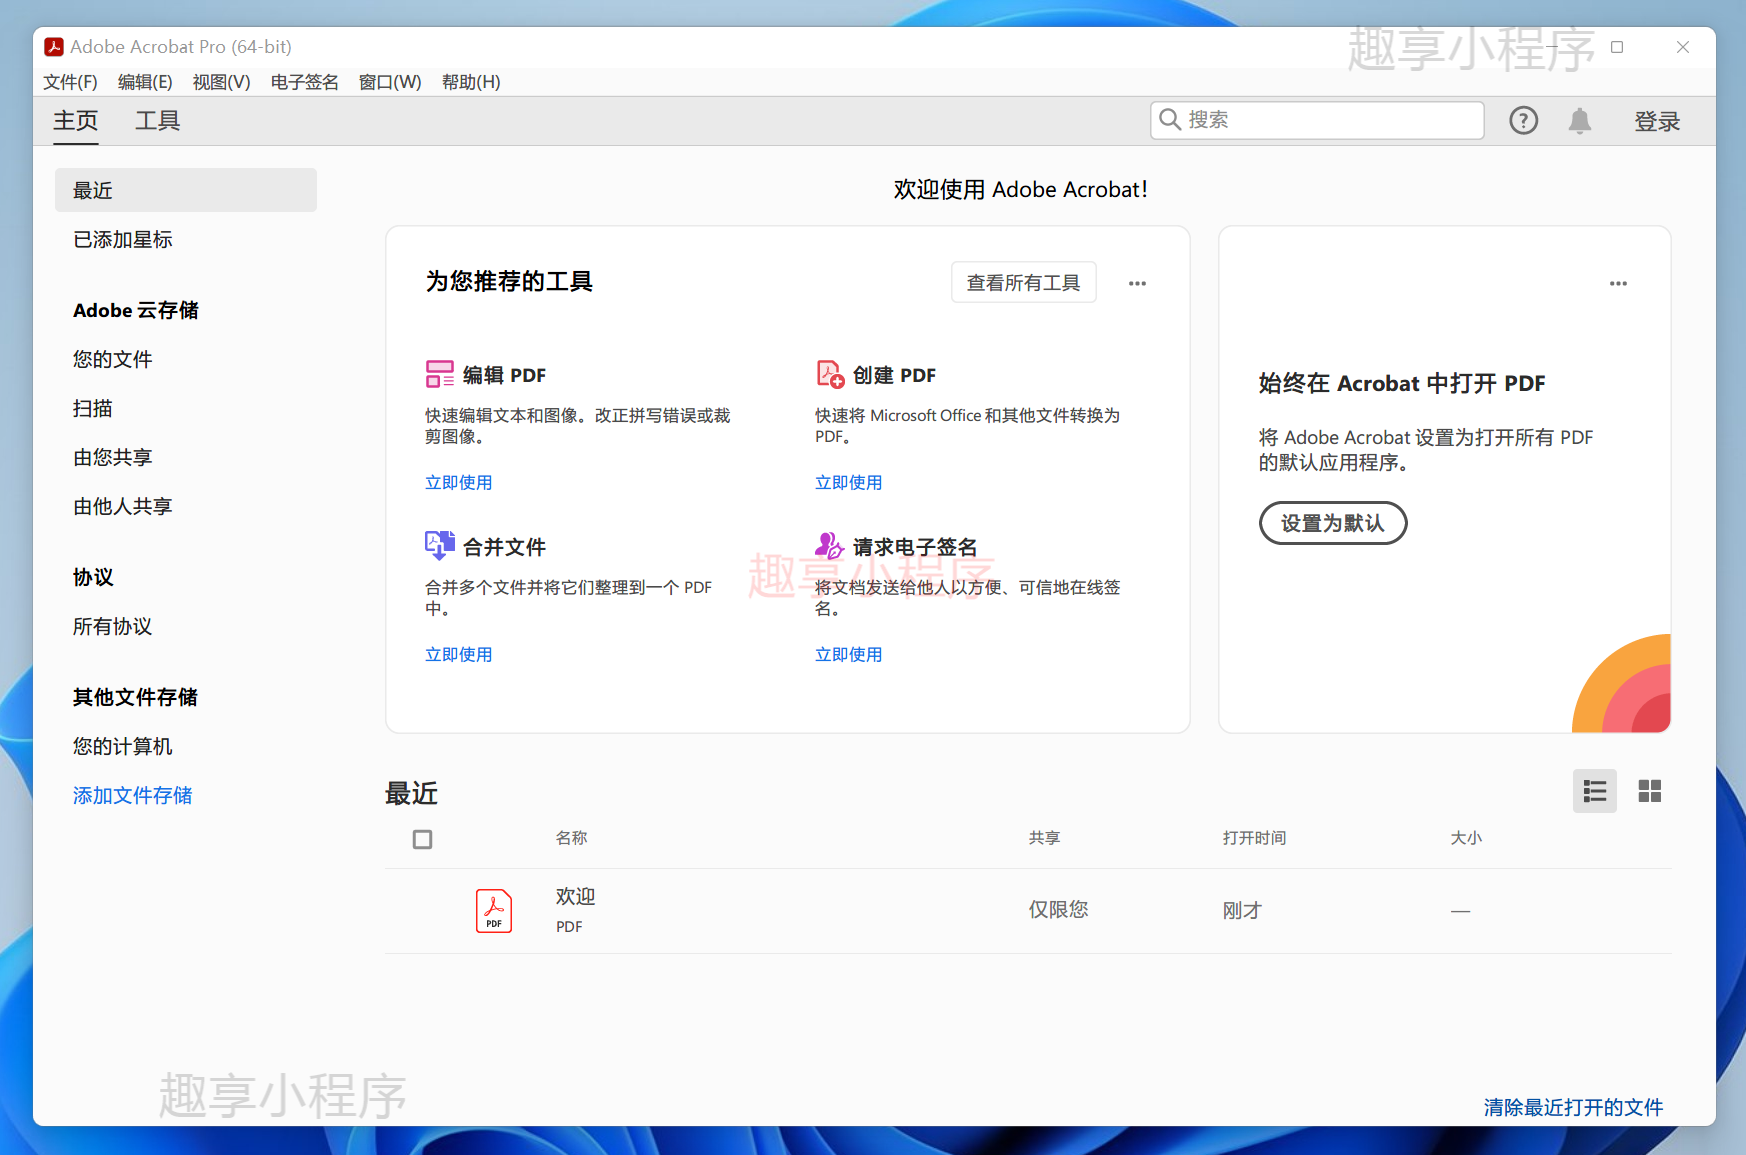Click the 大小 column header
This screenshot has width=1746, height=1155.
coord(1467,838)
